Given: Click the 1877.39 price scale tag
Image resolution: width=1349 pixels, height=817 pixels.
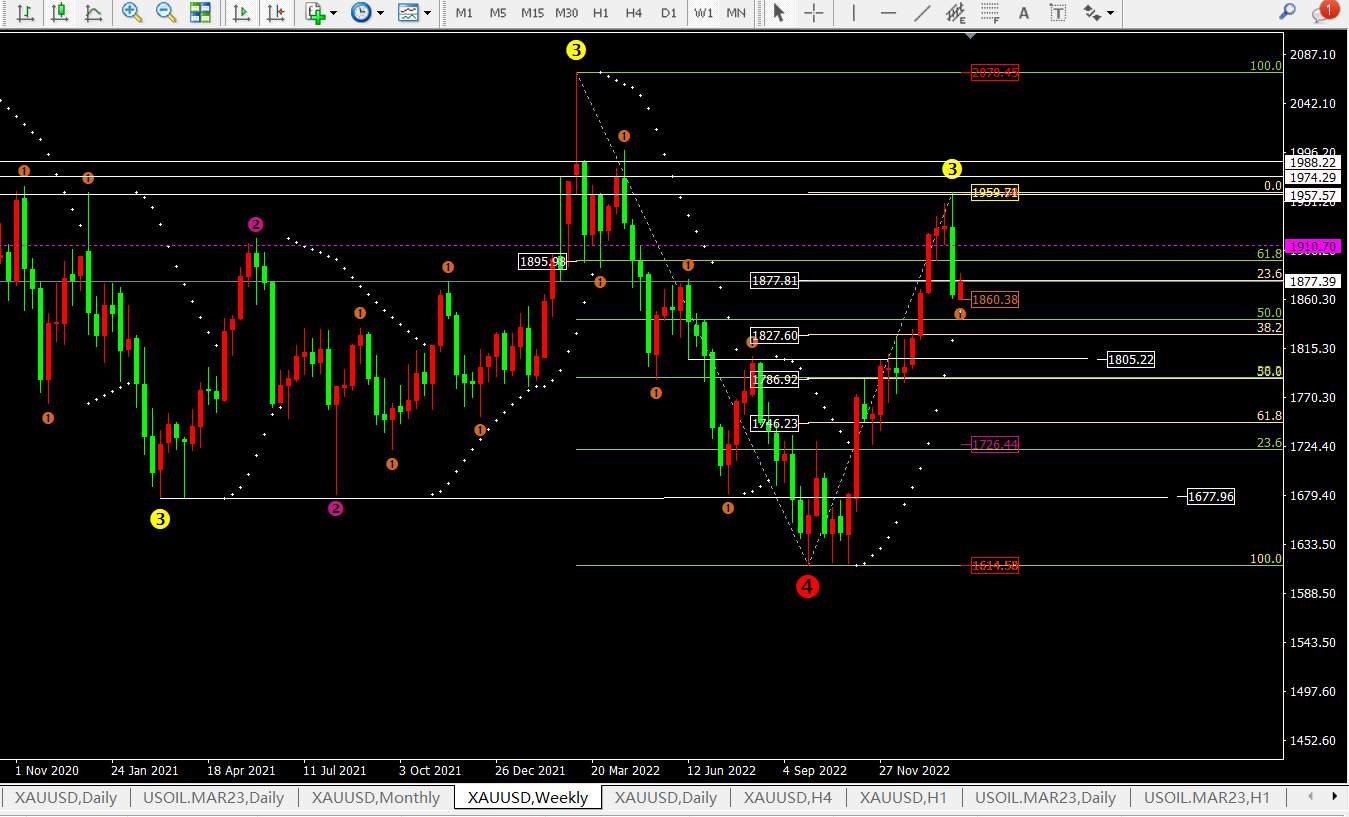Looking at the screenshot, I should click(x=1315, y=281).
